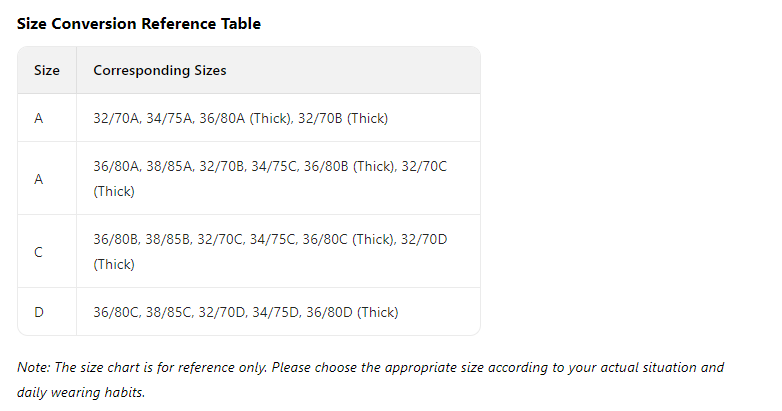Viewport: 782px width, 411px height.
Task: Click the 36/80D (Thick) entry in the D row
Action: tap(352, 312)
